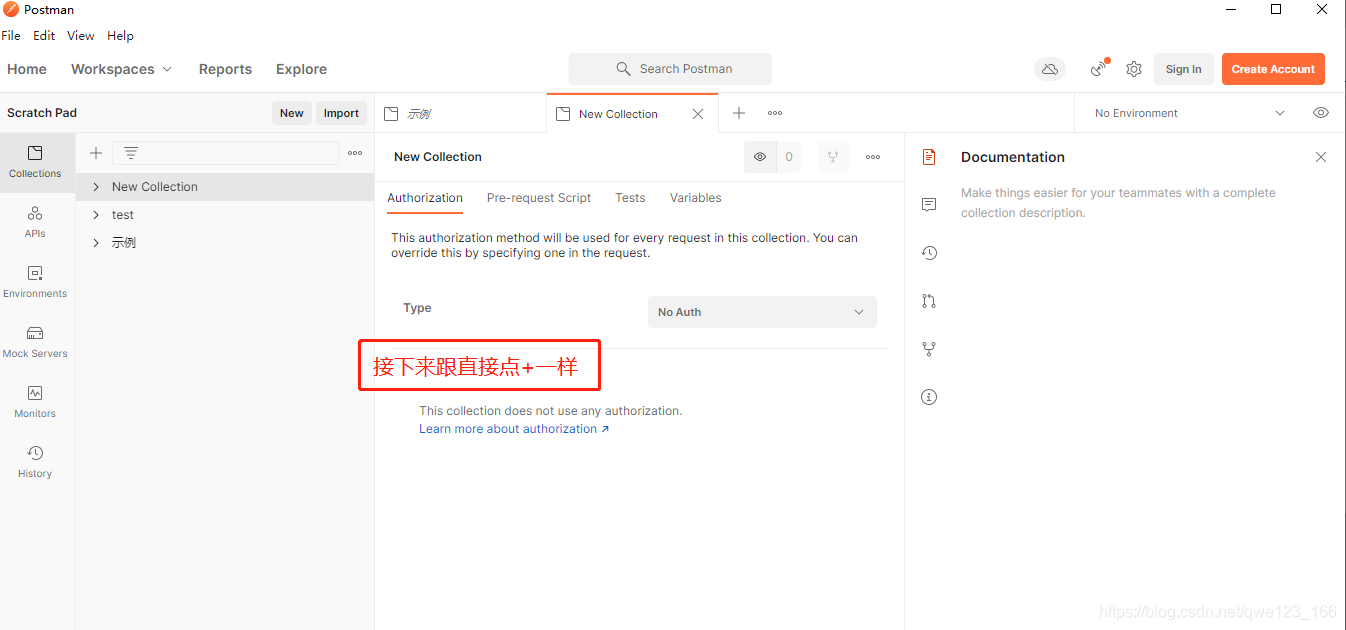Open the No Environment selector dropdown
This screenshot has height=630, width=1346.
coord(1189,113)
